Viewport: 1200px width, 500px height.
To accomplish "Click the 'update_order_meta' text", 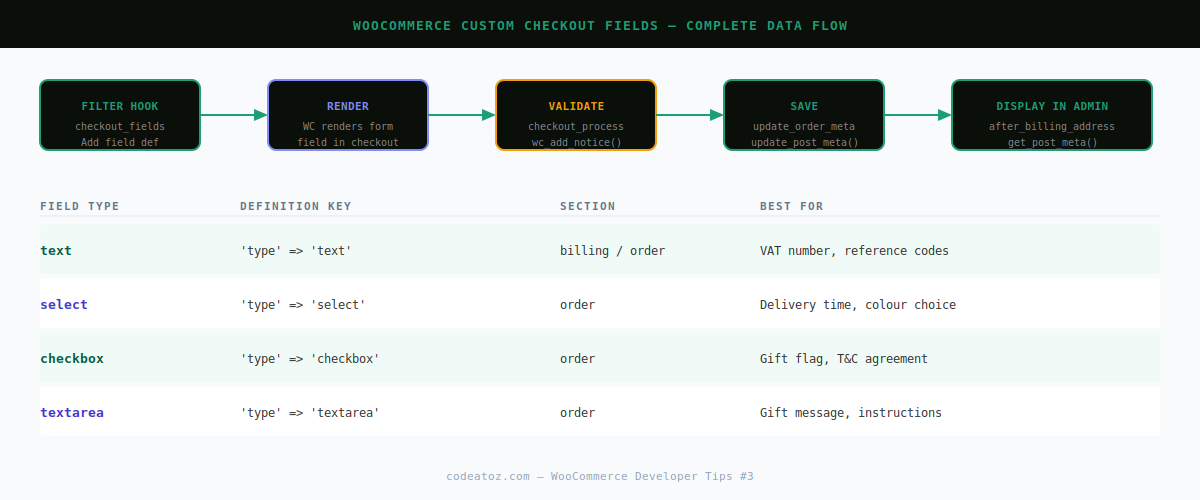I will [x=804, y=126].
